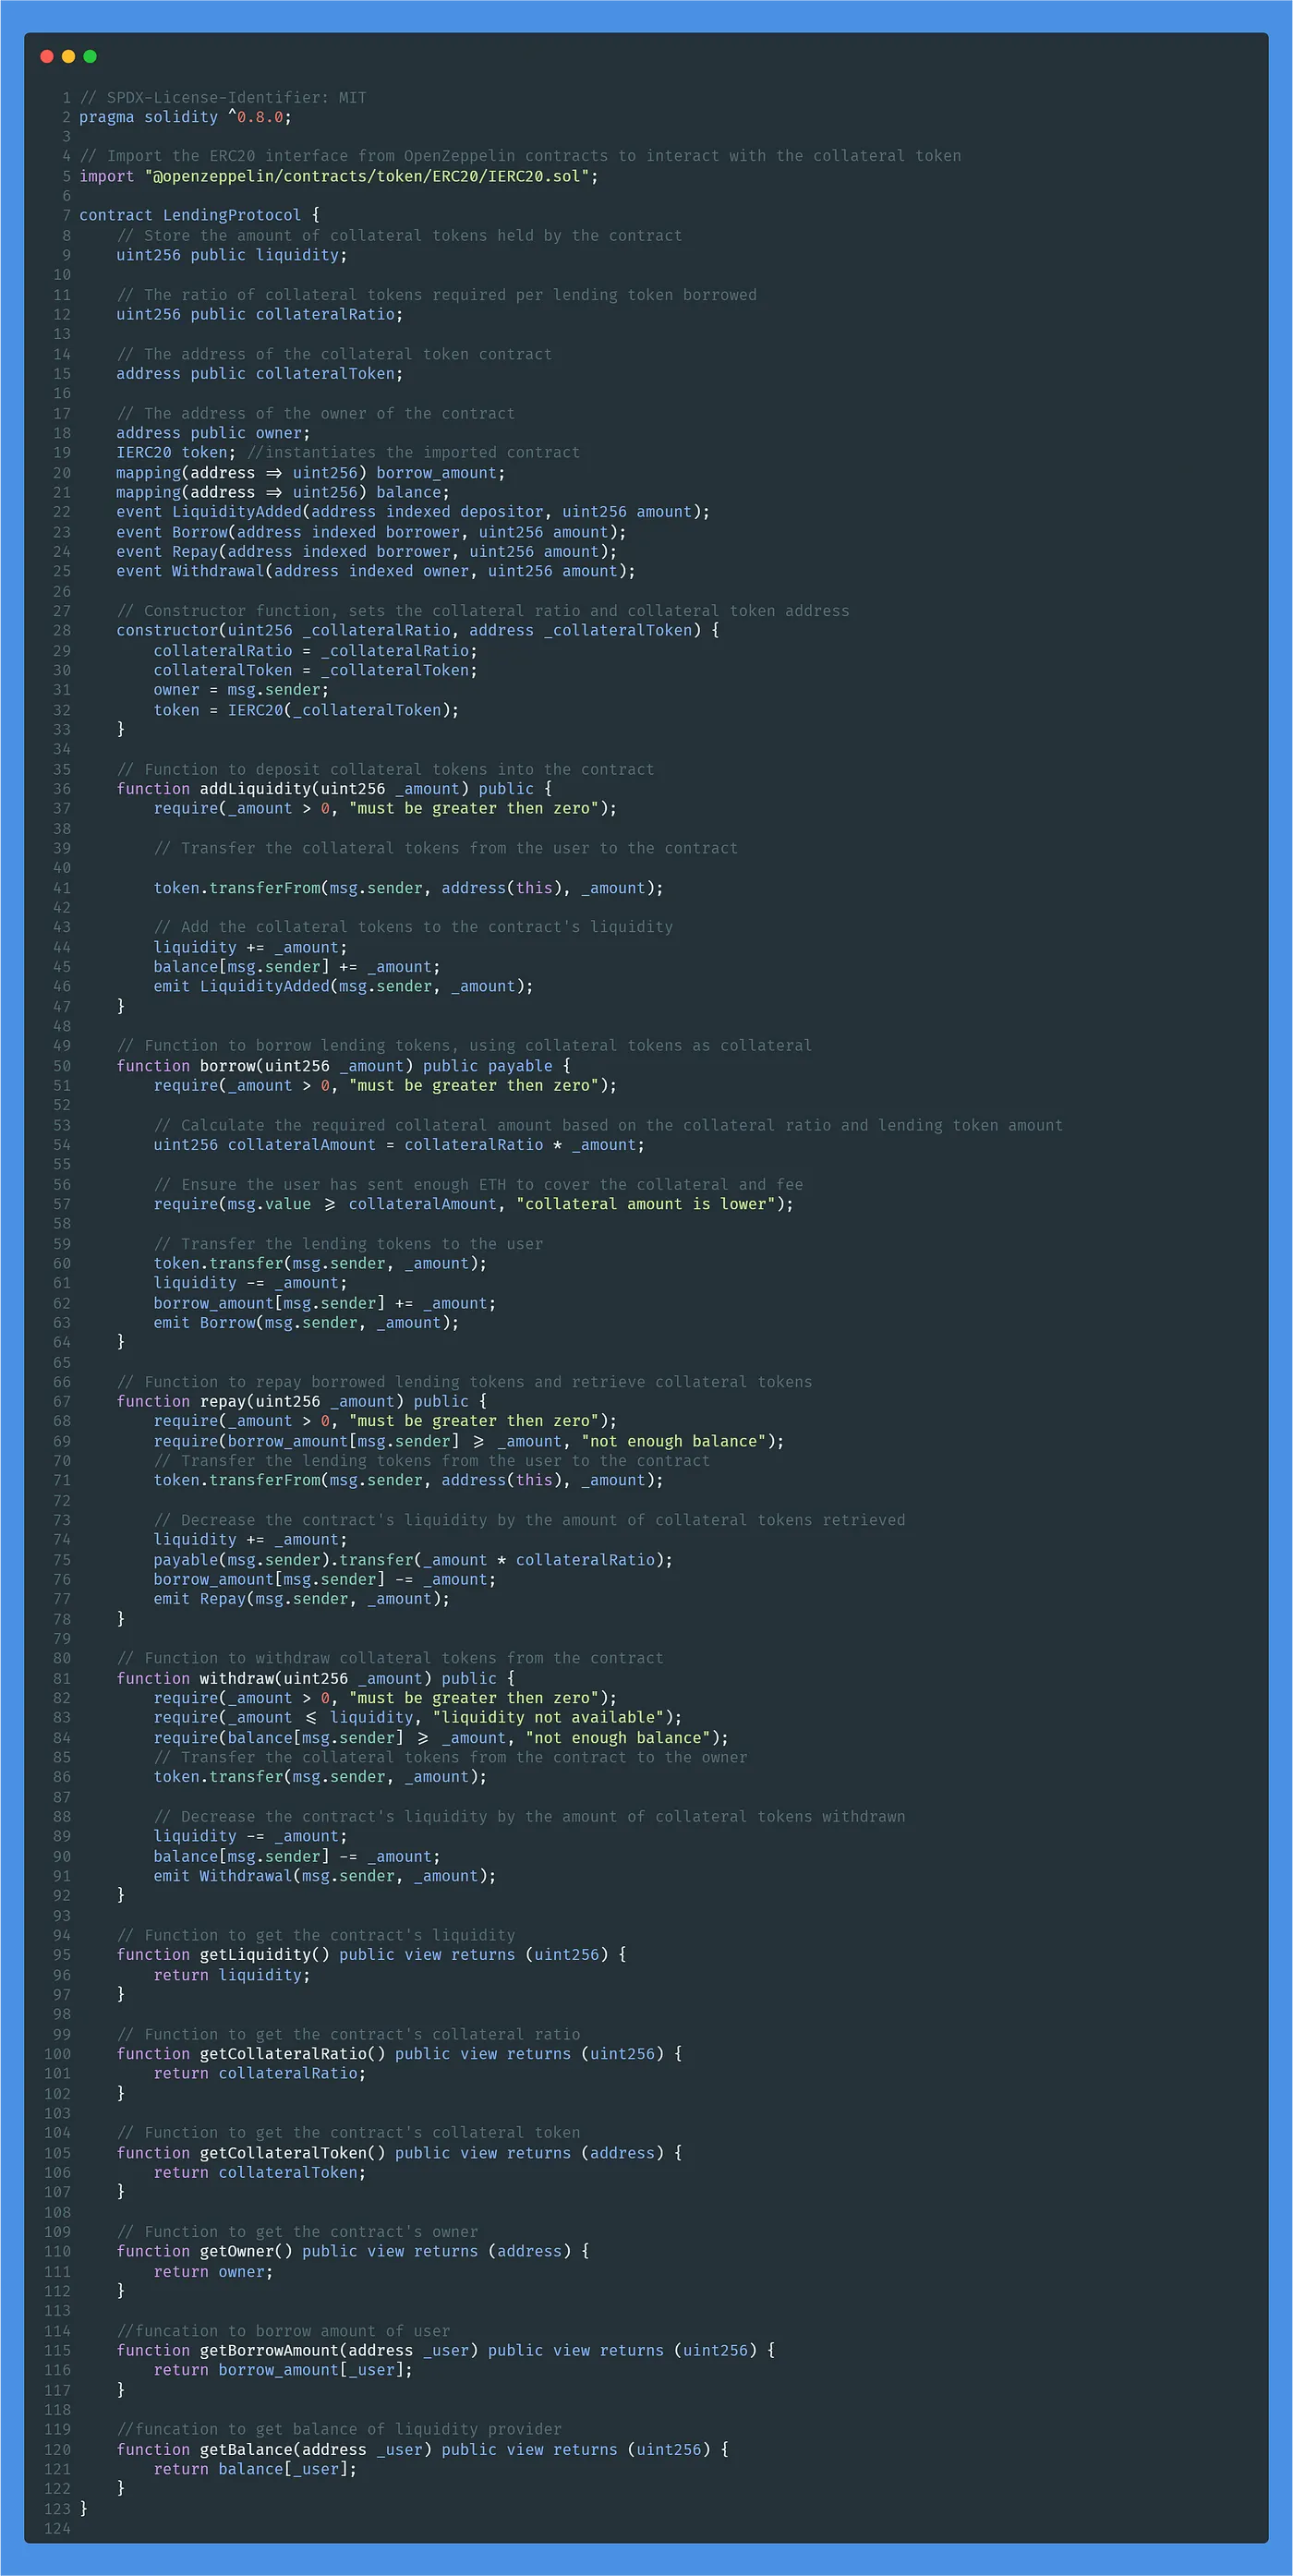1293x2576 pixels.
Task: Click the payable(msg.sender).transfer statement
Action: pos(413,1560)
